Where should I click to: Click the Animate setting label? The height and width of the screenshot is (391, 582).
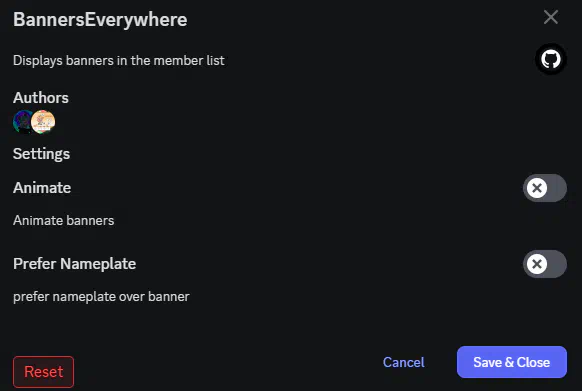tap(42, 188)
